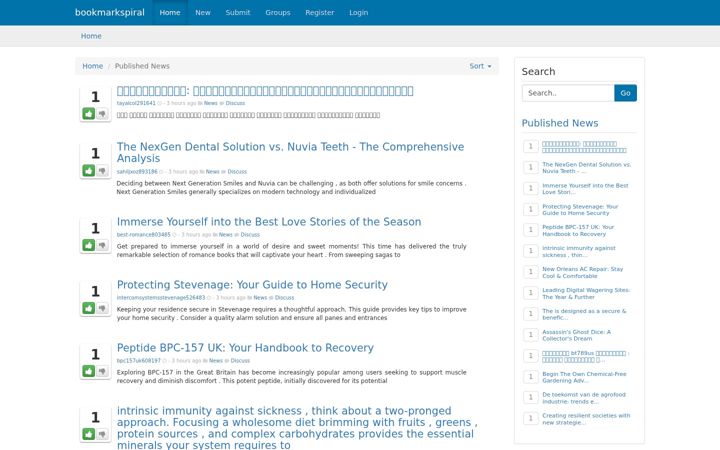Viewport: 720px width, 450px height.
Task: Open the Login page
Action: (359, 12)
